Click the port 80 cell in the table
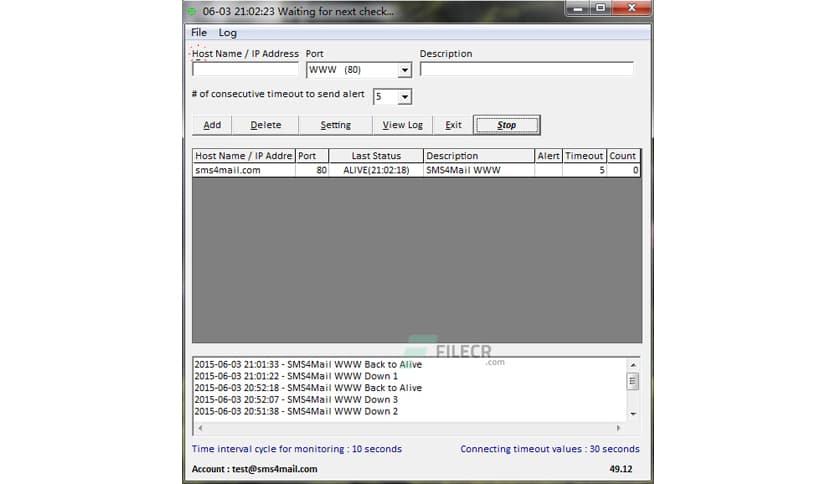This screenshot has height=484, width=836. click(312, 170)
